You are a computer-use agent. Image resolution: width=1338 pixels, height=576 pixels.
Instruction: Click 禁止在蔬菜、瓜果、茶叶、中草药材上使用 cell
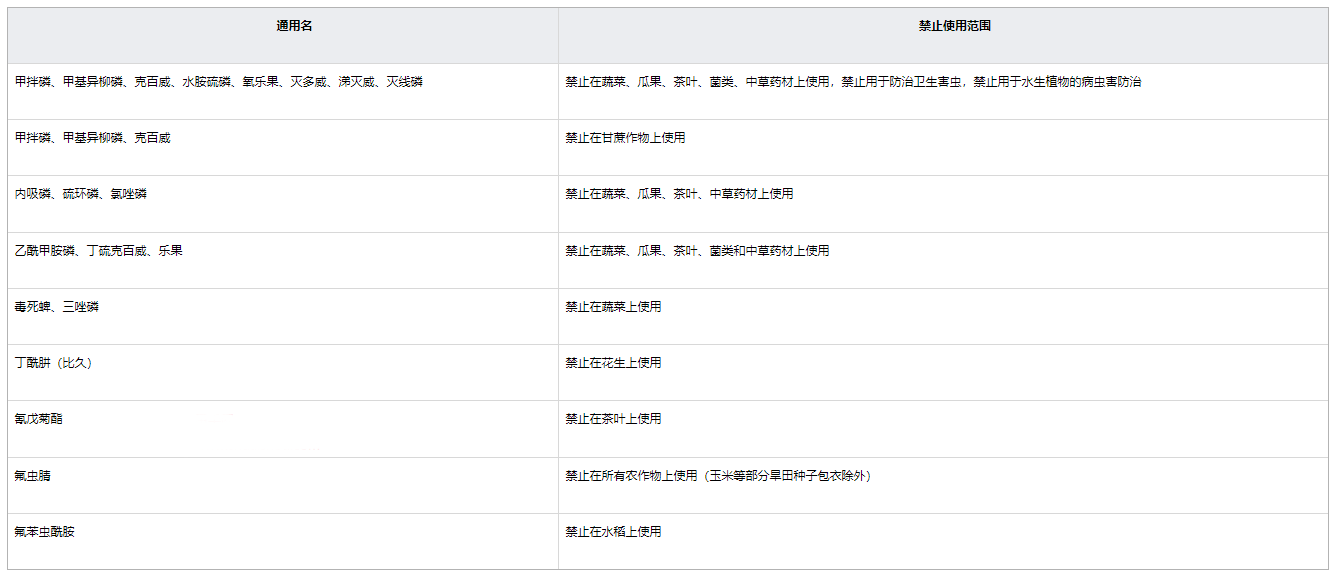679,194
